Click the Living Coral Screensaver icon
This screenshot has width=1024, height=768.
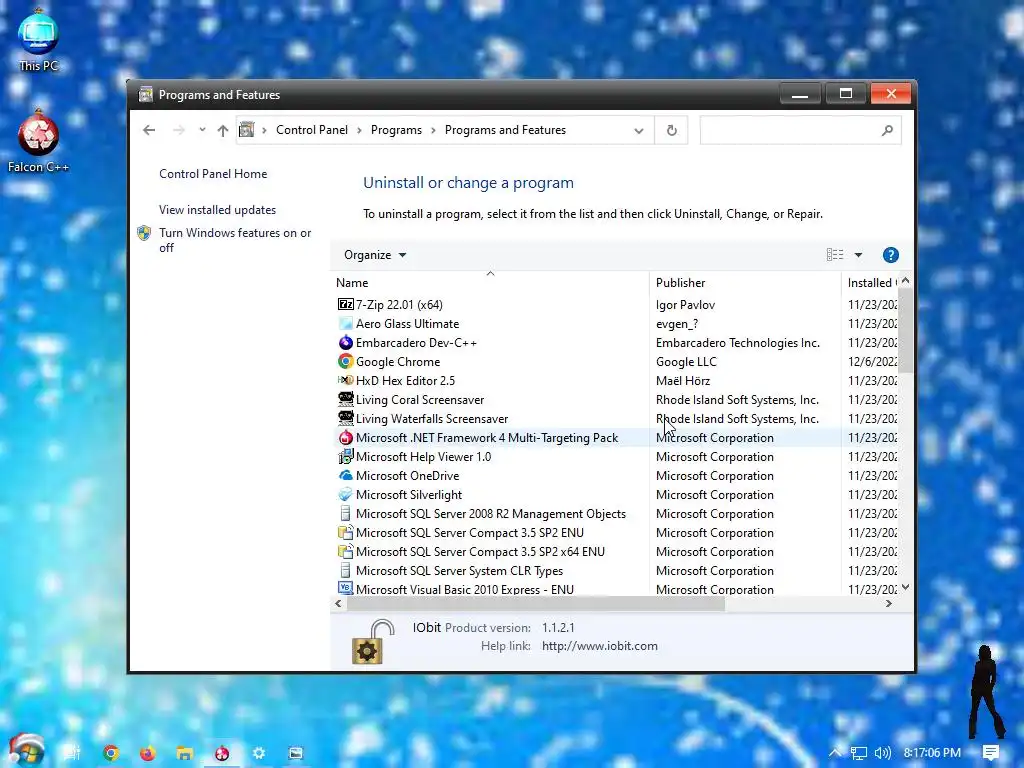click(x=345, y=399)
